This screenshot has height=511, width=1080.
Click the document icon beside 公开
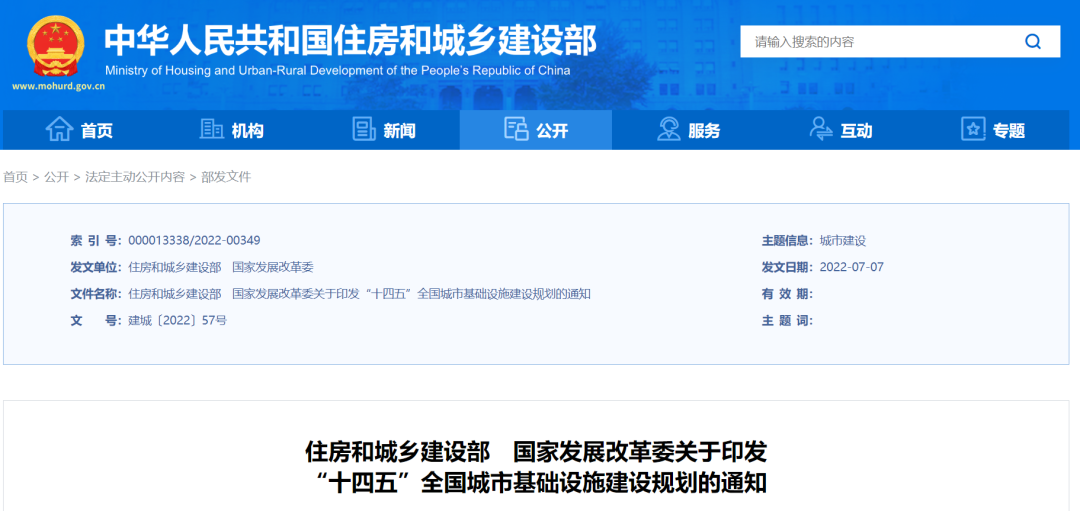tap(516, 129)
